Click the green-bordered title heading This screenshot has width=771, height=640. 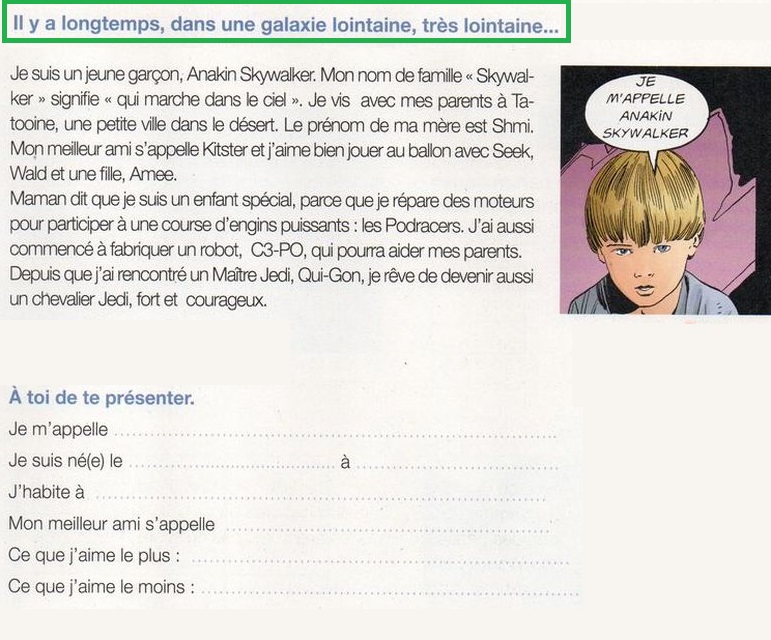point(286,23)
